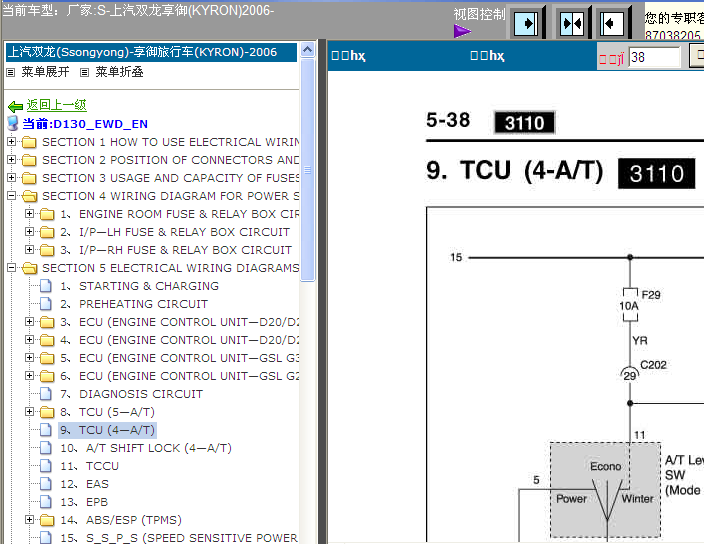Click the tree panel vertical scrollbar thumb
Image resolution: width=704 pixels, height=544 pixels.
pos(308,170)
